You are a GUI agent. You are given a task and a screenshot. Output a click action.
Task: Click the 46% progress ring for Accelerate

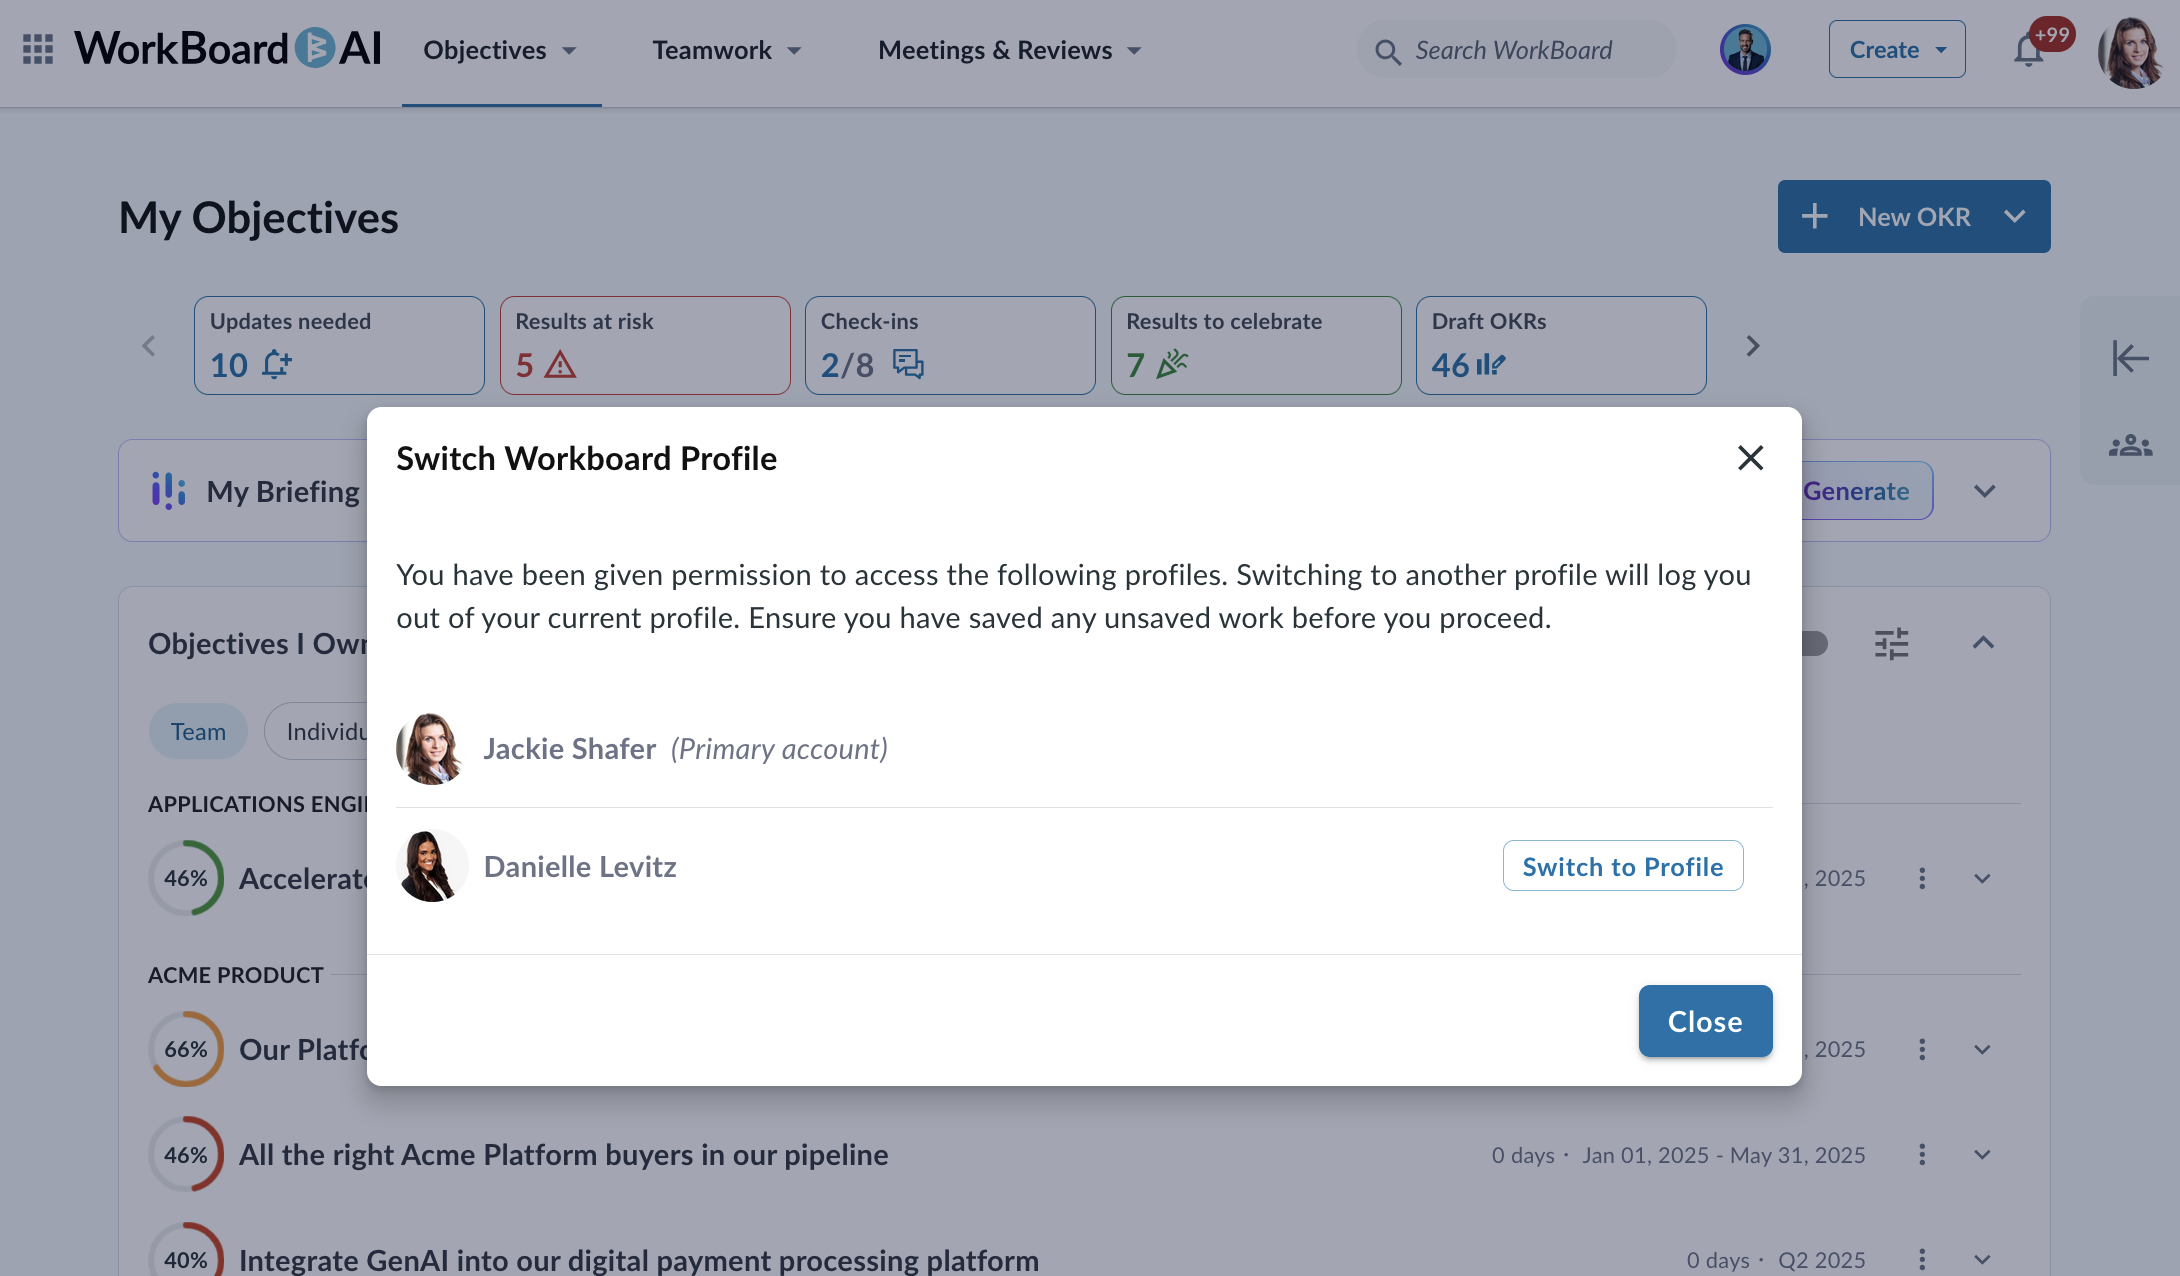186,879
